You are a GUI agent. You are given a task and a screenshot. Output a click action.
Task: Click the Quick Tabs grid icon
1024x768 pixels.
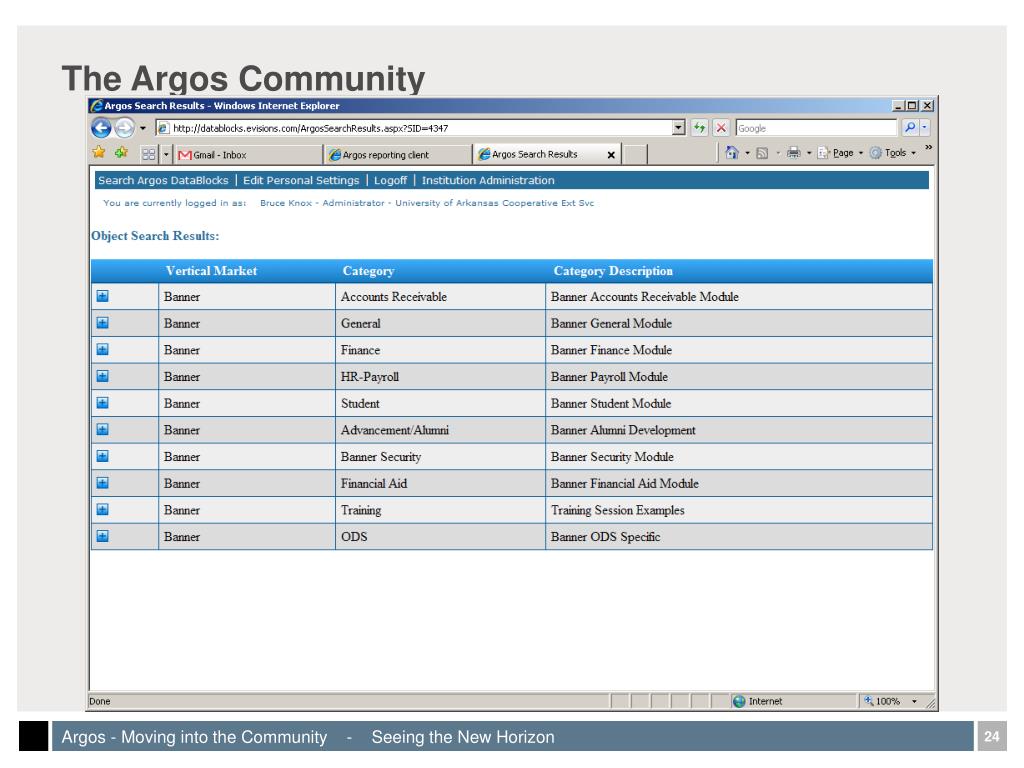pyautogui.click(x=149, y=154)
